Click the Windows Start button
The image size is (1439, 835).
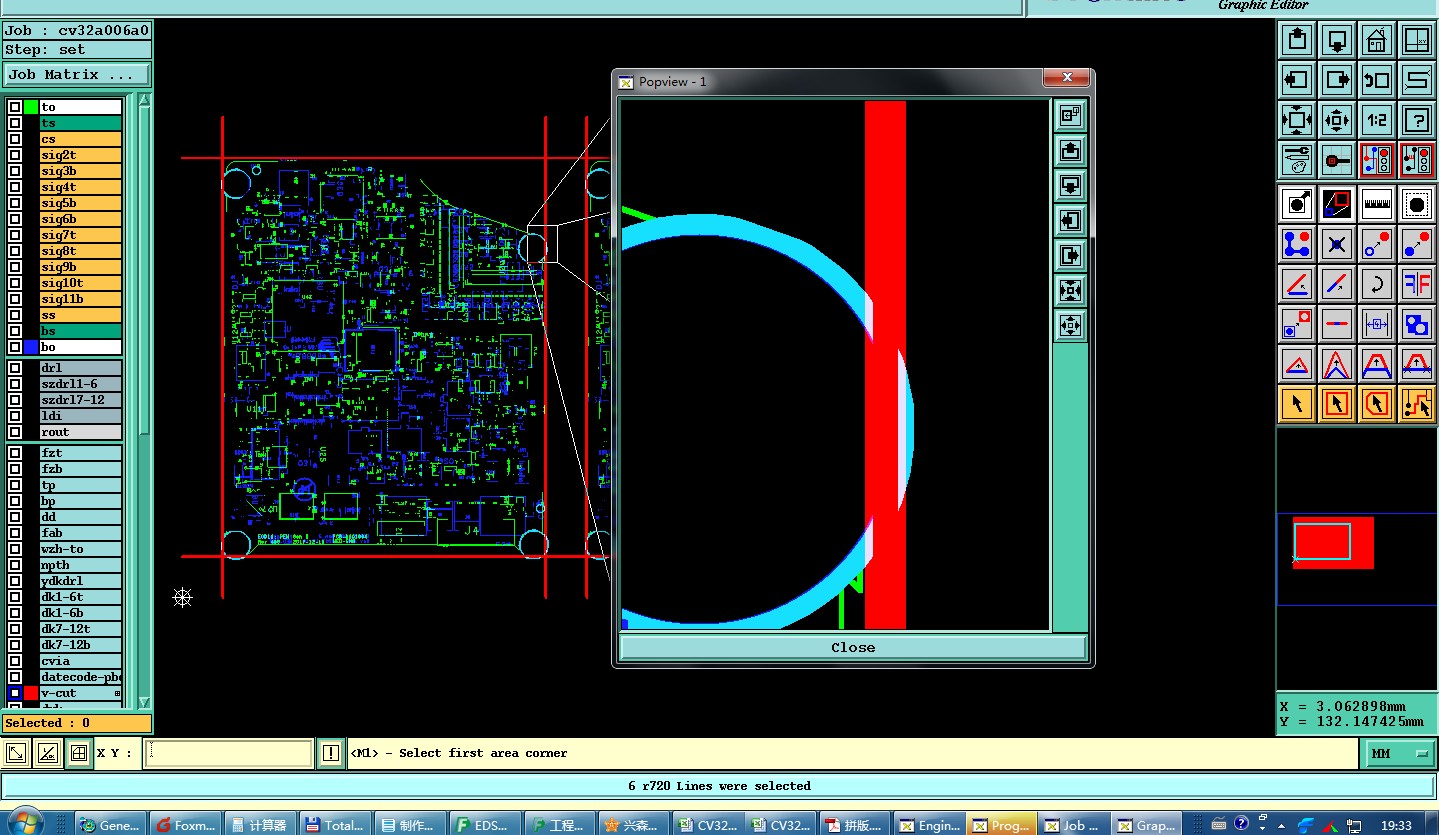25,823
